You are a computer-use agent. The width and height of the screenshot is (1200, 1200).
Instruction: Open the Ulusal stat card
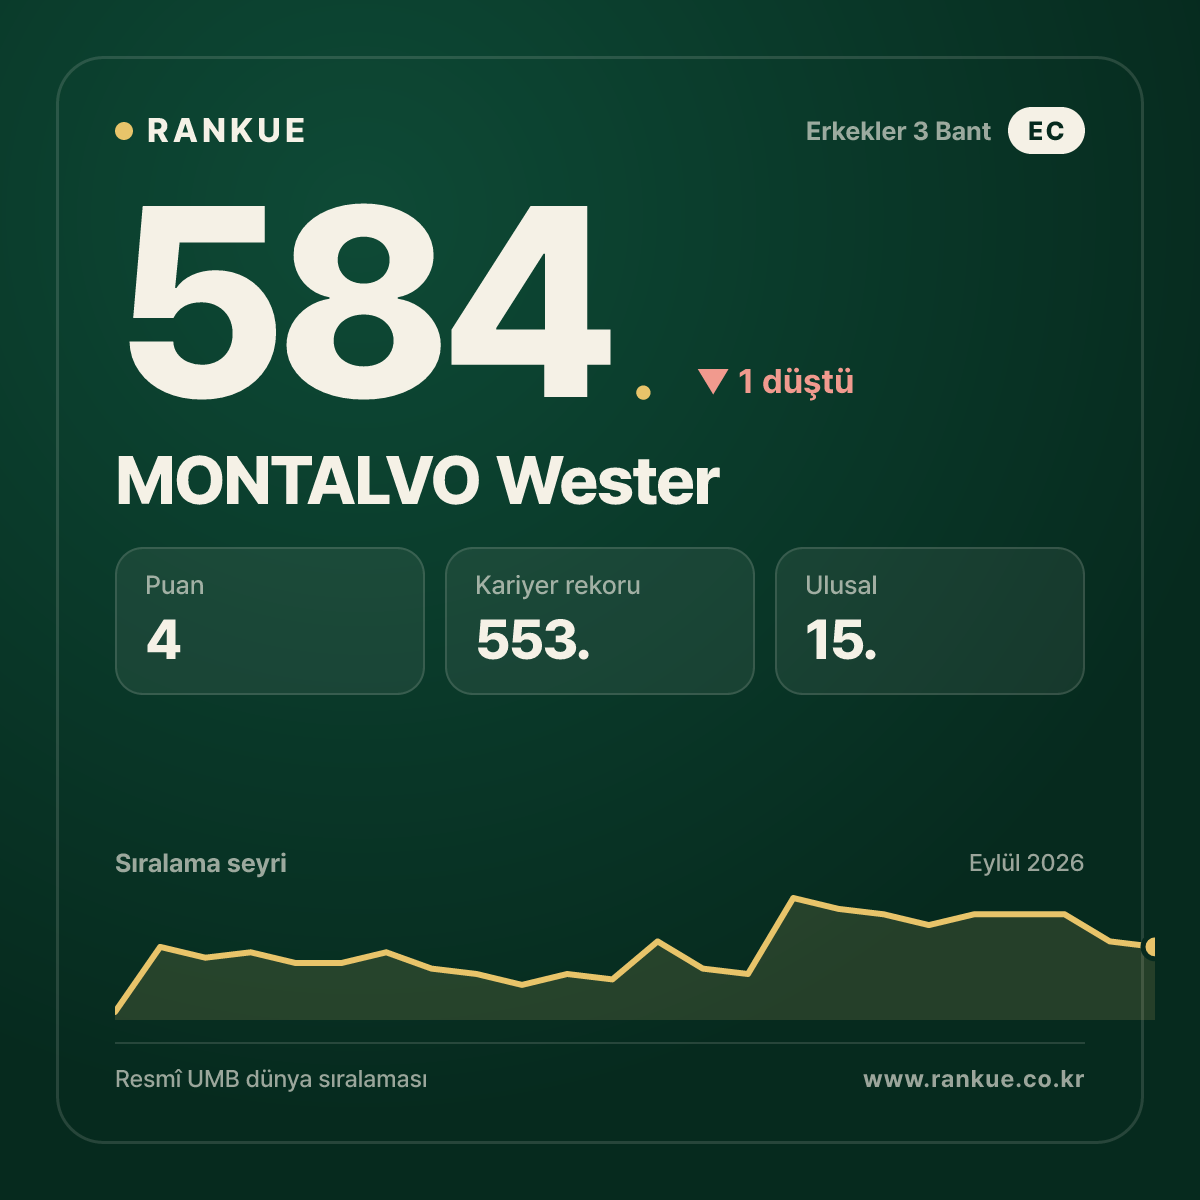coord(930,621)
